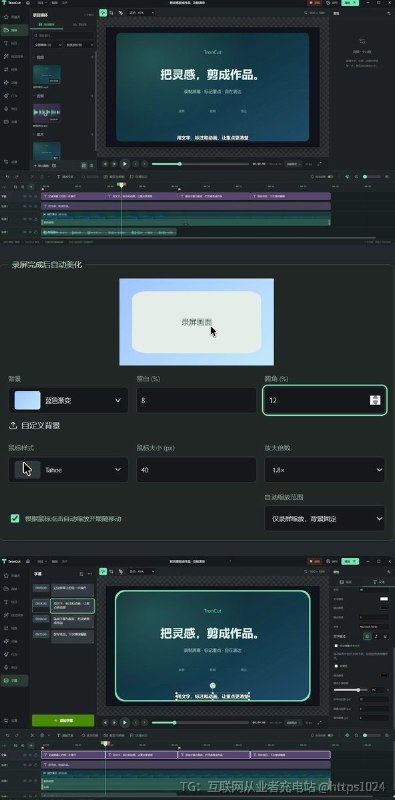The width and height of the screenshot is (395, 800).
Task: Open the 自动缩放范围 dropdown
Action: click(x=325, y=518)
